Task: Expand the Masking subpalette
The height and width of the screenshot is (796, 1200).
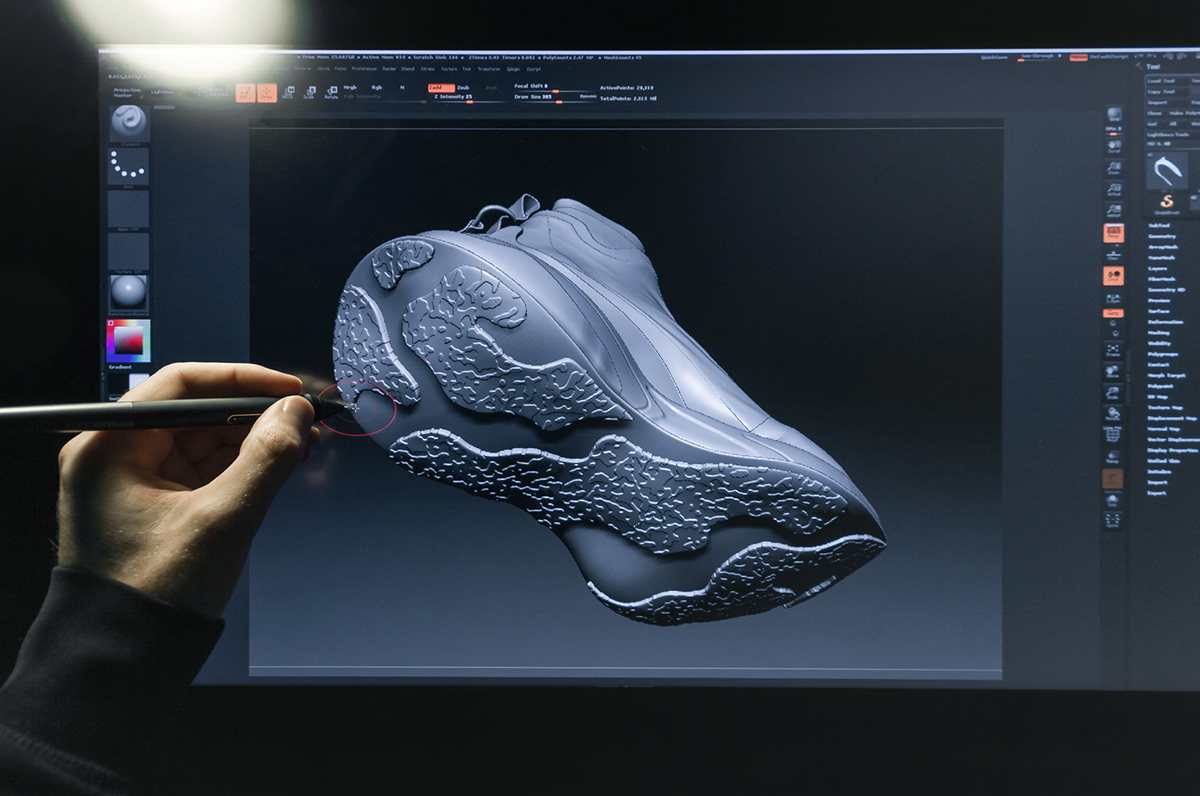Action: tap(1160, 334)
